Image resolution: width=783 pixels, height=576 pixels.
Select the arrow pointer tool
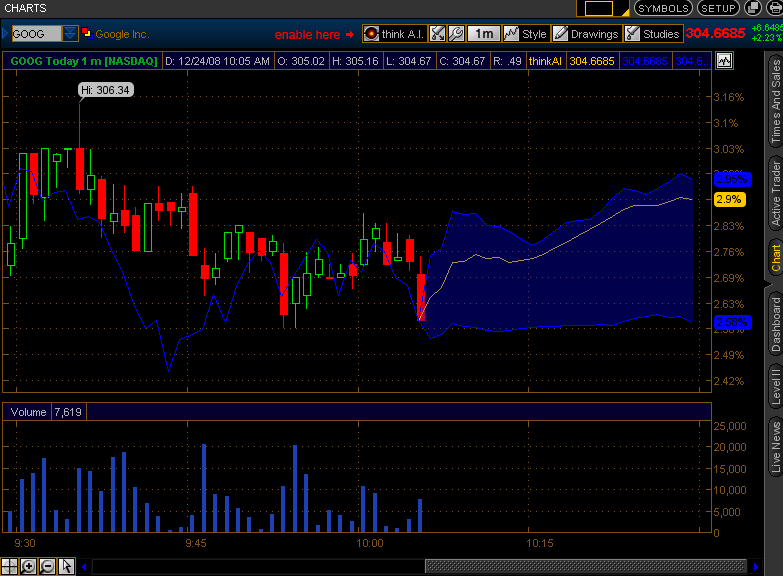pos(66,567)
